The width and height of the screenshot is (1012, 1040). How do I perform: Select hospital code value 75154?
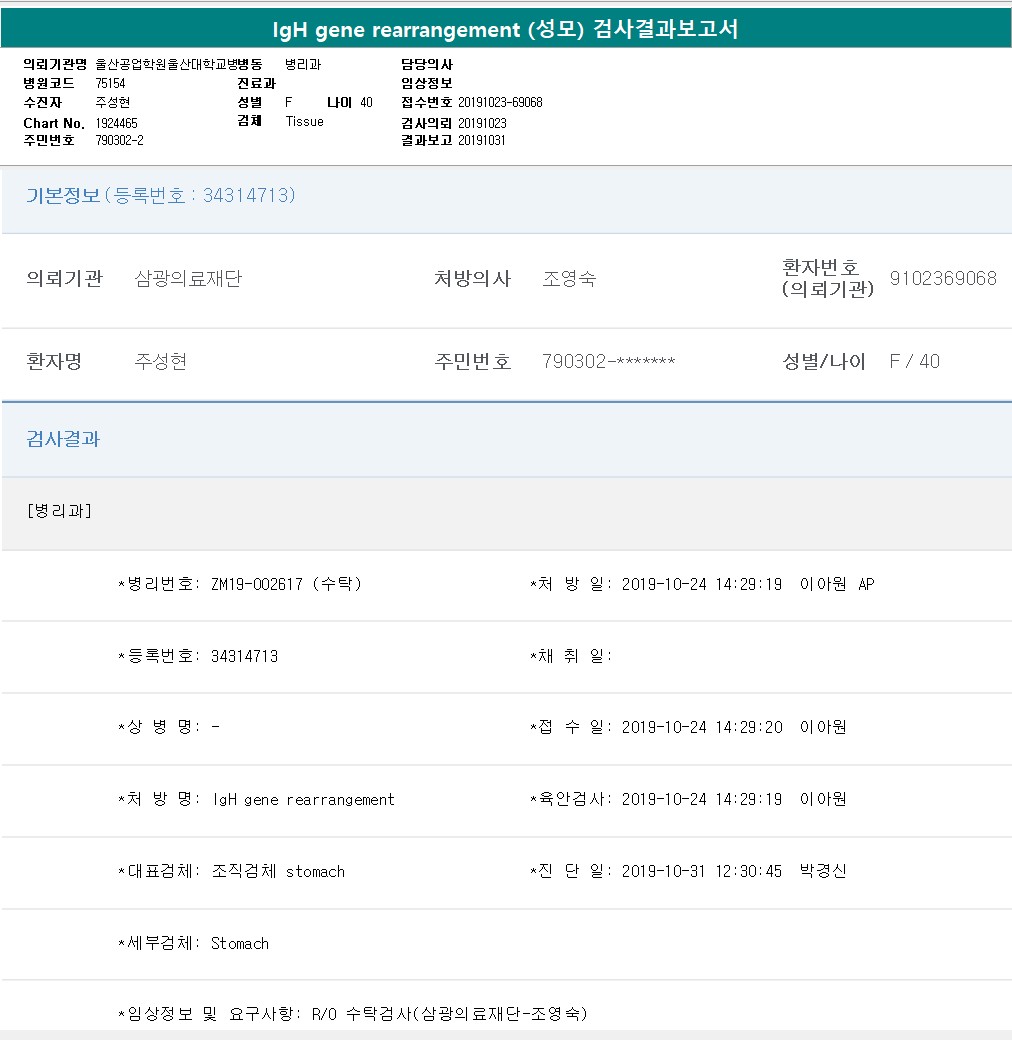(x=110, y=84)
